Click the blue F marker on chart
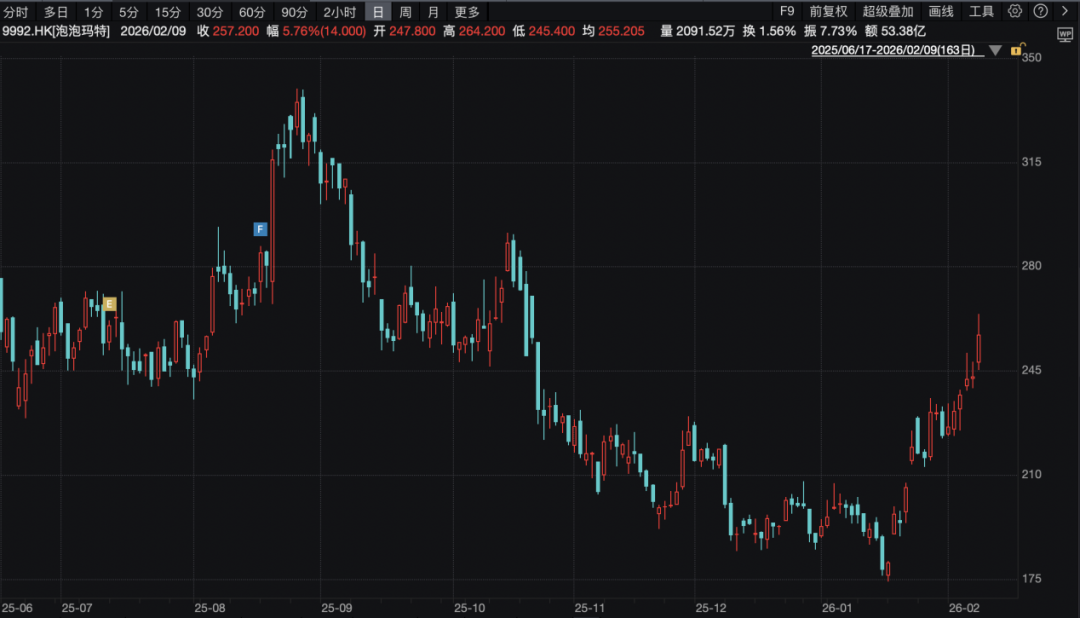The image size is (1080, 618). pos(260,229)
